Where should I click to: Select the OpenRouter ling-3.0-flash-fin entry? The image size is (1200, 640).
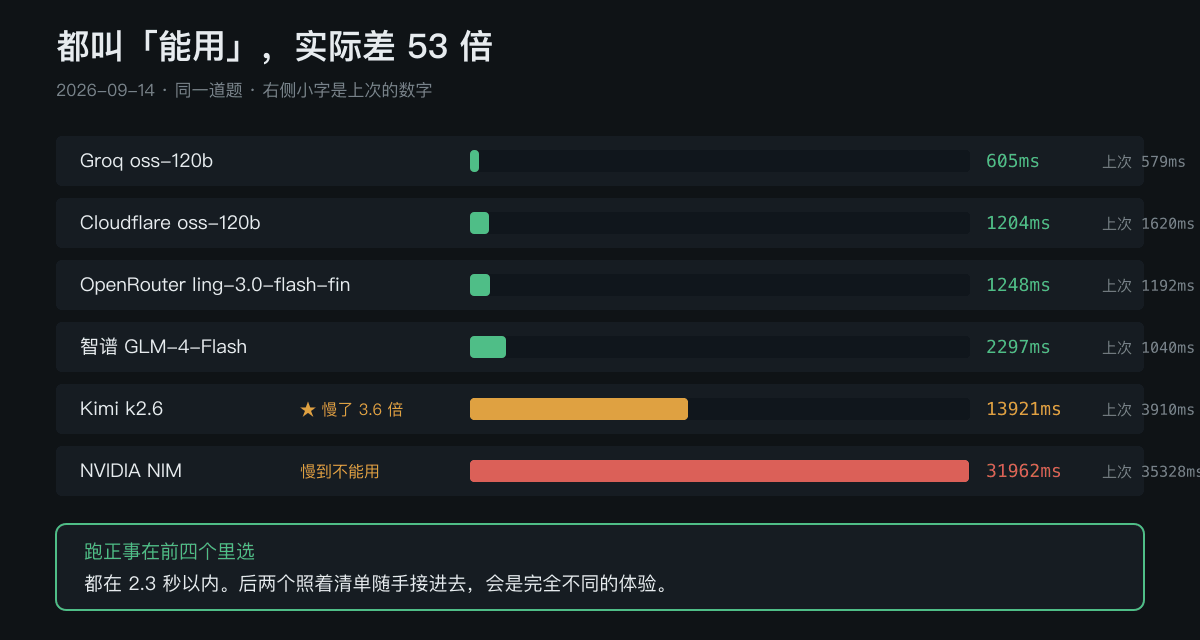pyautogui.click(x=600, y=285)
